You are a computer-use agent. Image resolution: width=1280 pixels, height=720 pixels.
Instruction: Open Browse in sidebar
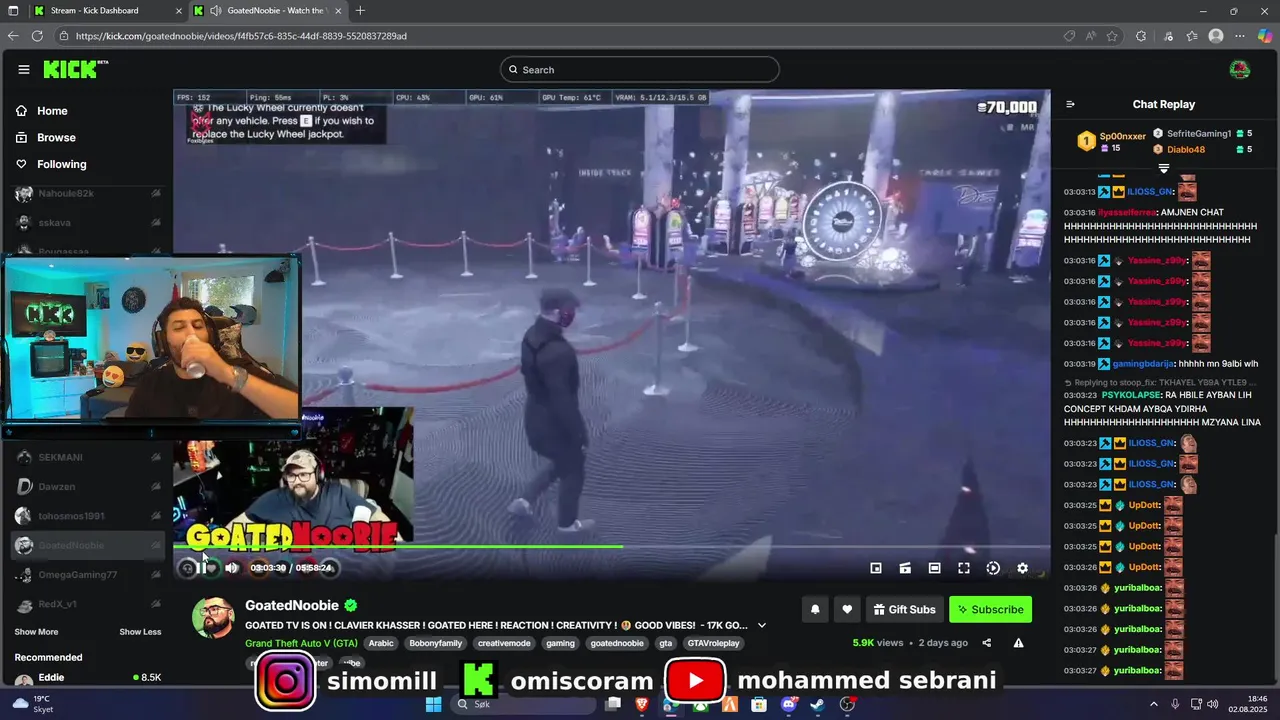click(x=46, y=137)
